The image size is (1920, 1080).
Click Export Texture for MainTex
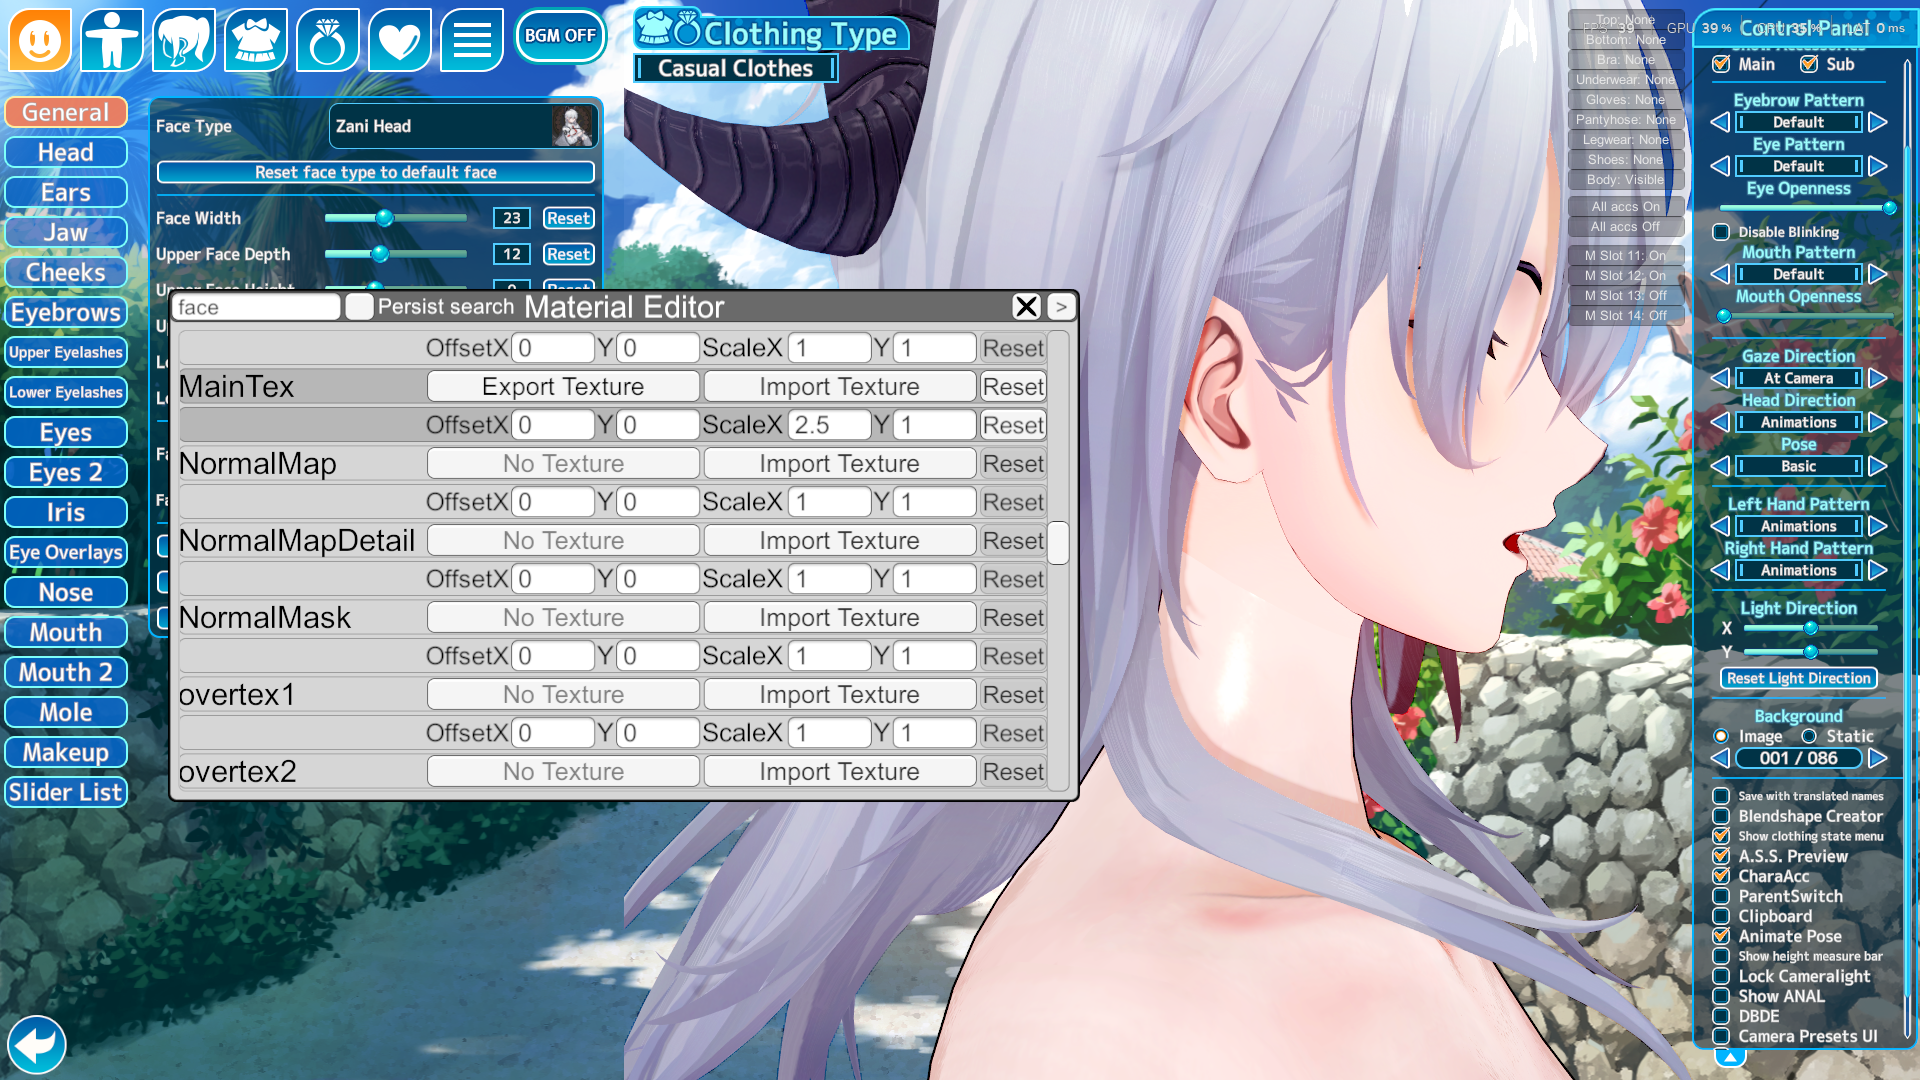[563, 386]
